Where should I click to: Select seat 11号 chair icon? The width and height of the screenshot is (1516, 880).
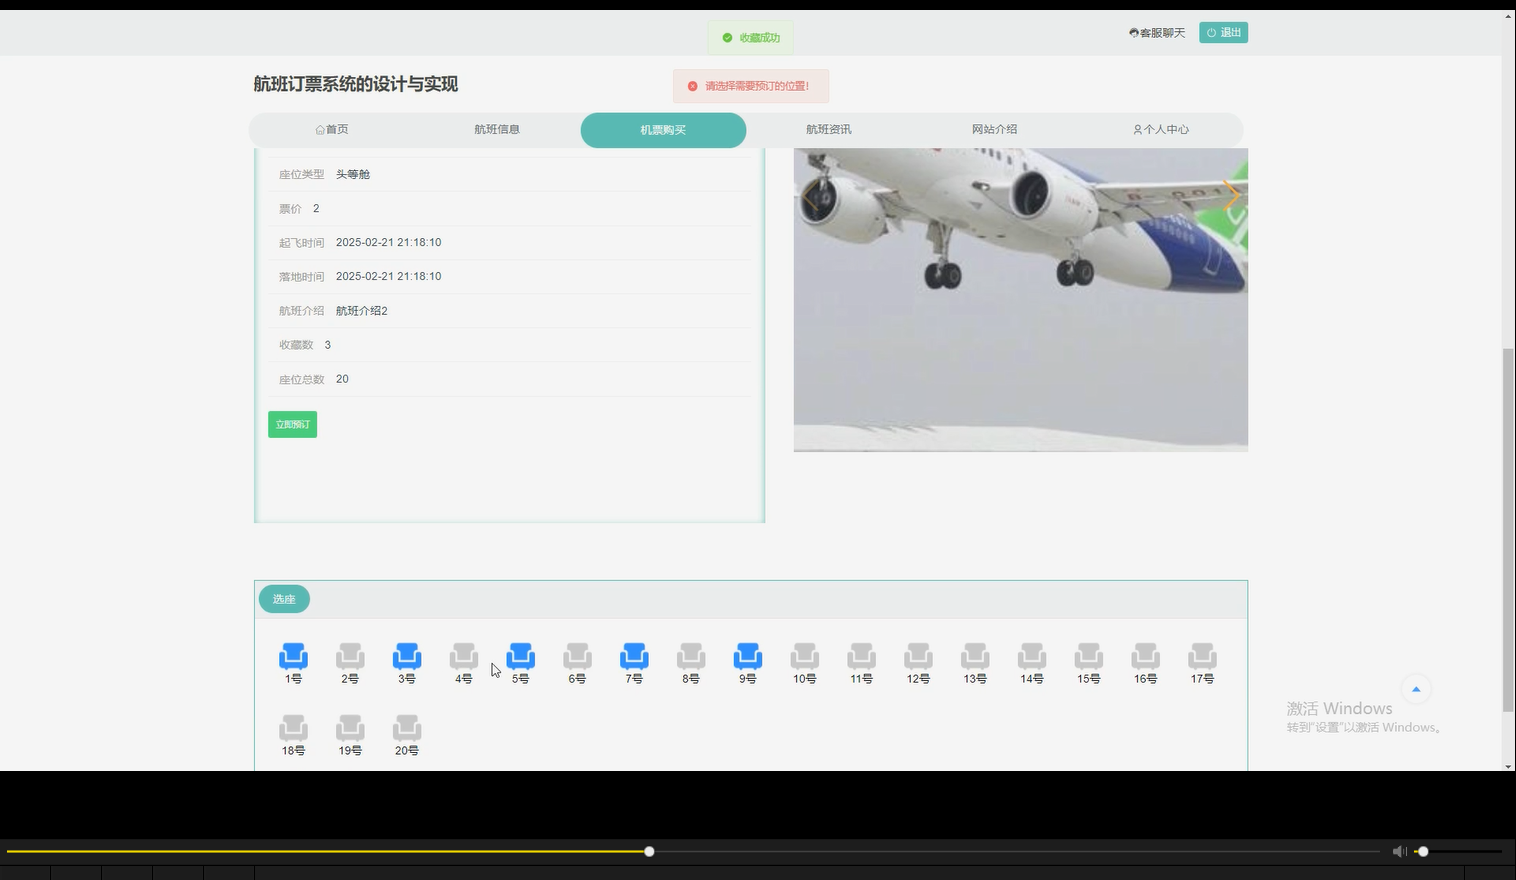click(x=860, y=656)
